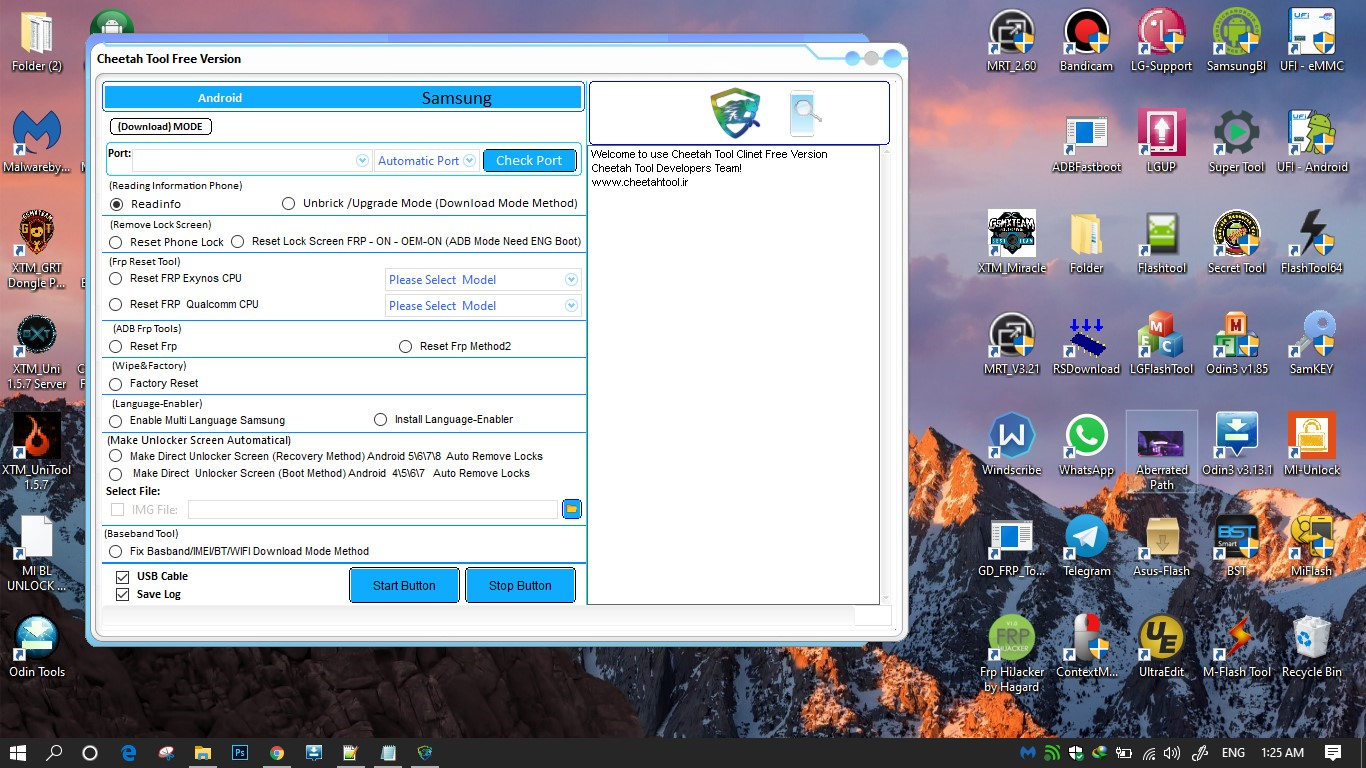
Task: Select Reset FRP Exynos CPU option
Action: pos(116,279)
